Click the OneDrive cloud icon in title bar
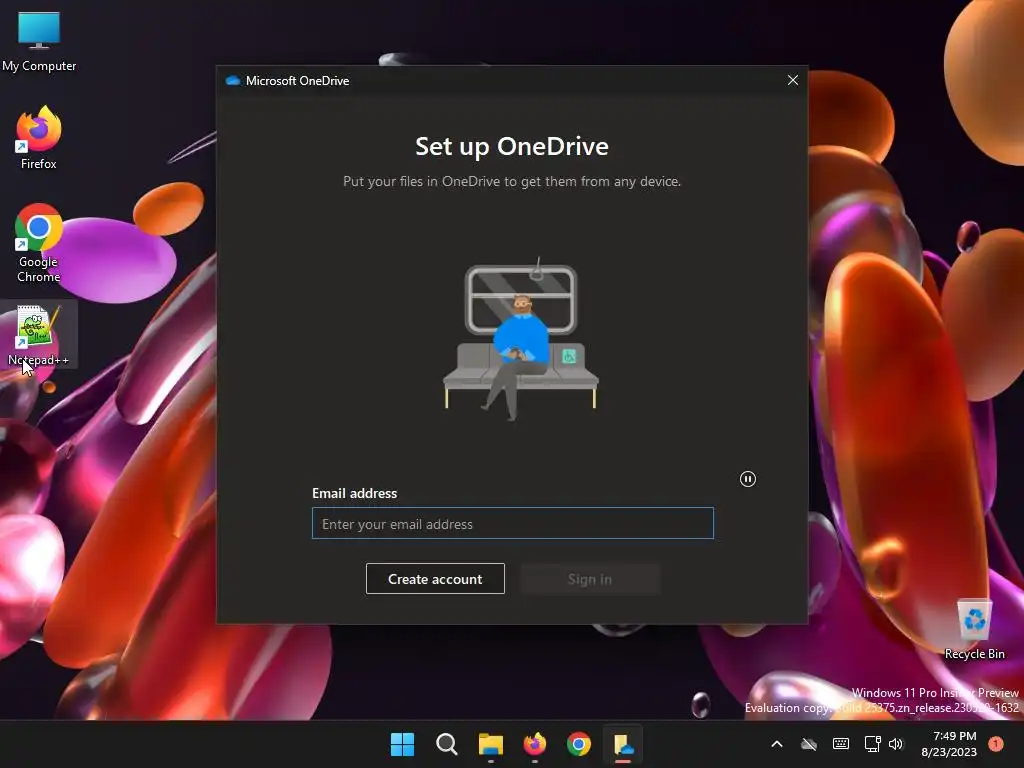 (x=232, y=81)
